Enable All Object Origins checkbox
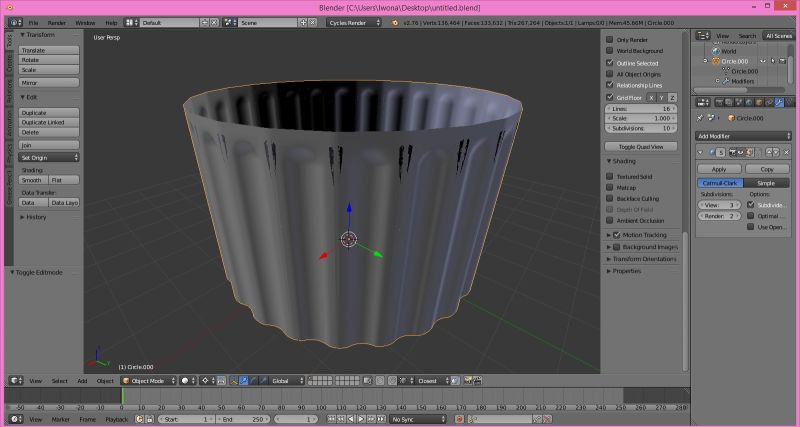 pos(610,74)
